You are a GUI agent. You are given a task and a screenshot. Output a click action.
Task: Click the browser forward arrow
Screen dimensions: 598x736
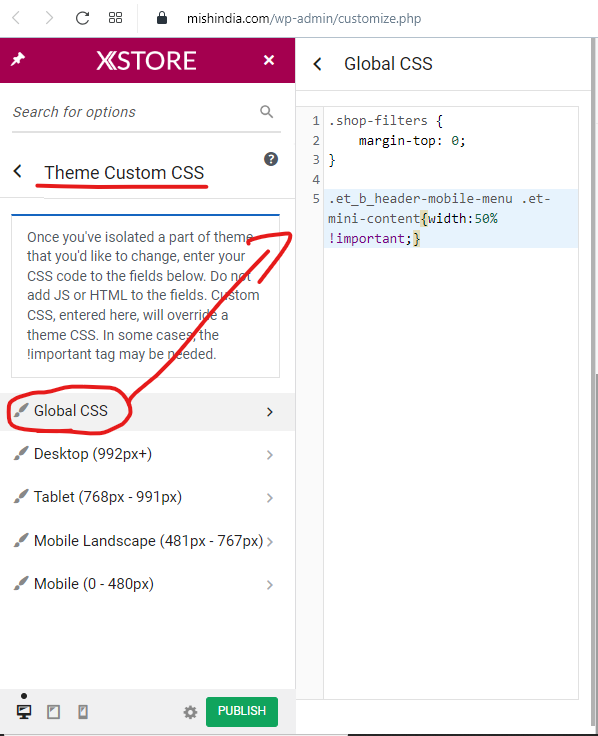(x=49, y=18)
